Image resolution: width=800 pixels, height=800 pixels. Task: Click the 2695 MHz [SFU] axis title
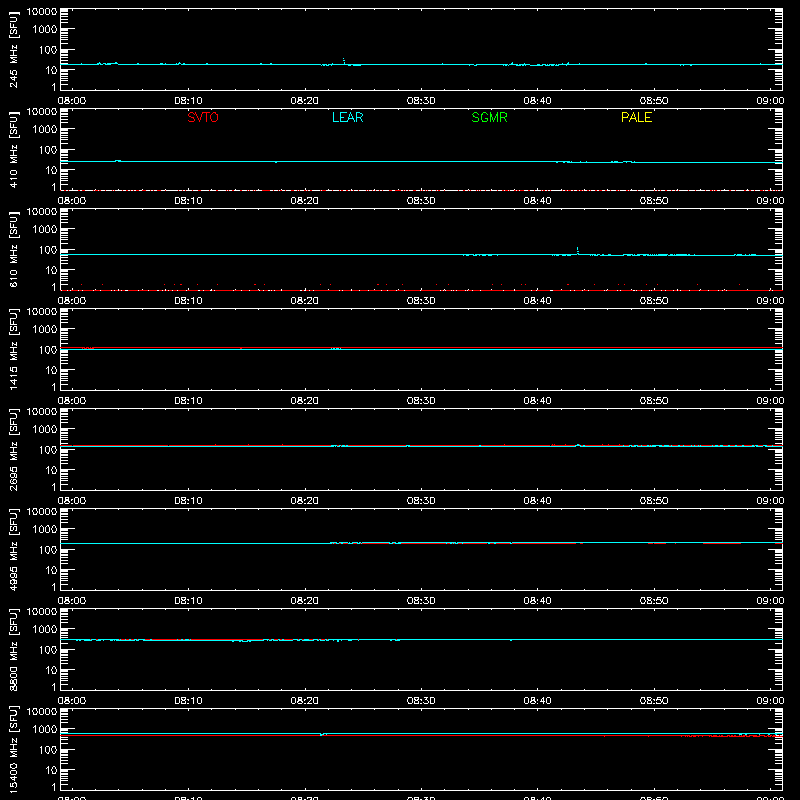[14, 449]
